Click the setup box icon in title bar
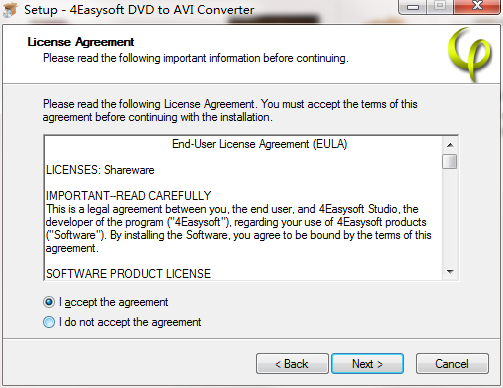 pyautogui.click(x=10, y=9)
